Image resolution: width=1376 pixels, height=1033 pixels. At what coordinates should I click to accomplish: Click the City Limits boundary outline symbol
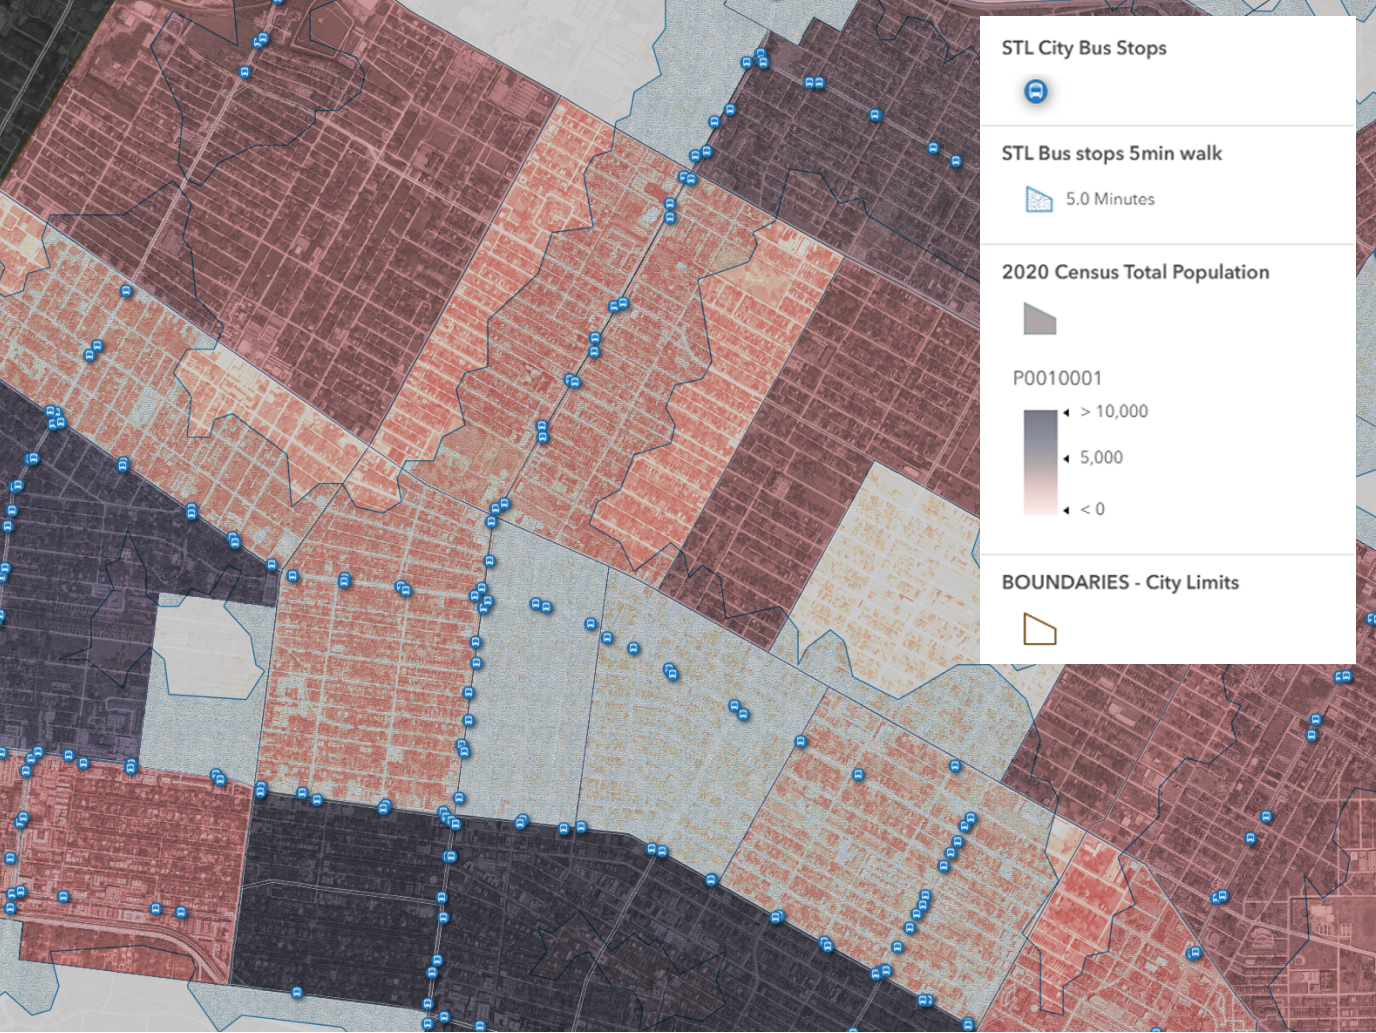pos(1040,629)
